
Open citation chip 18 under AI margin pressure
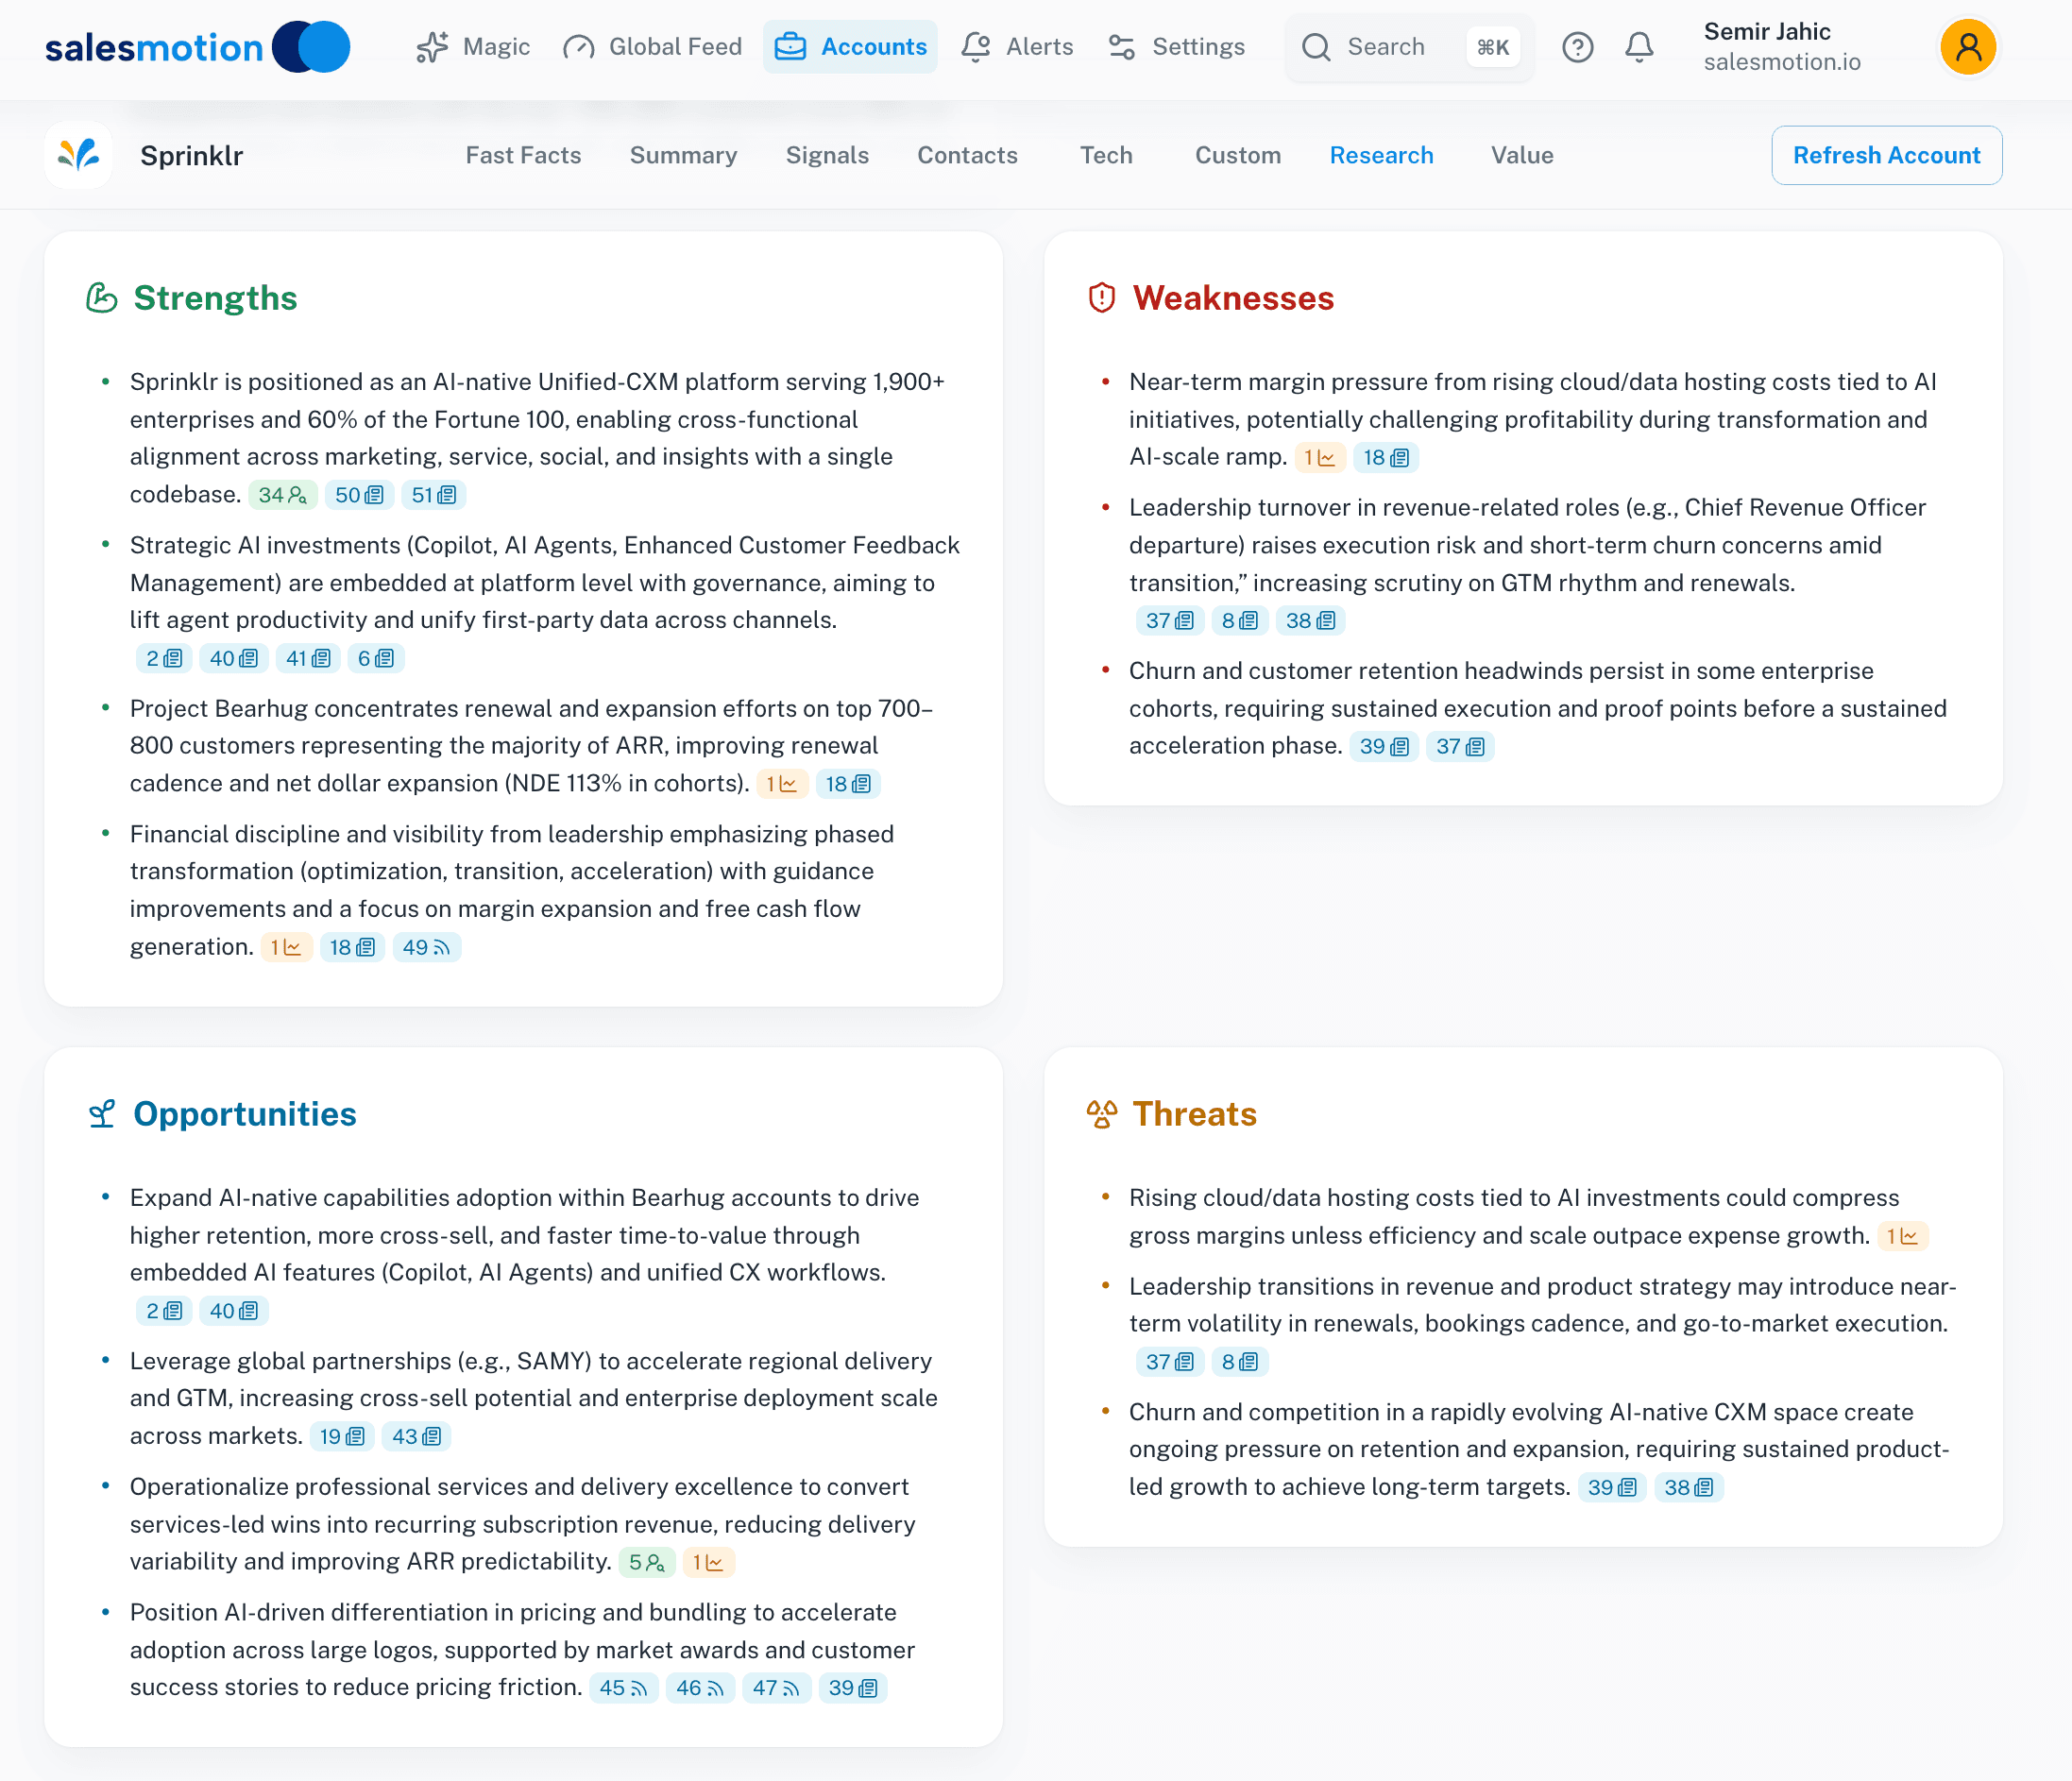click(1386, 457)
